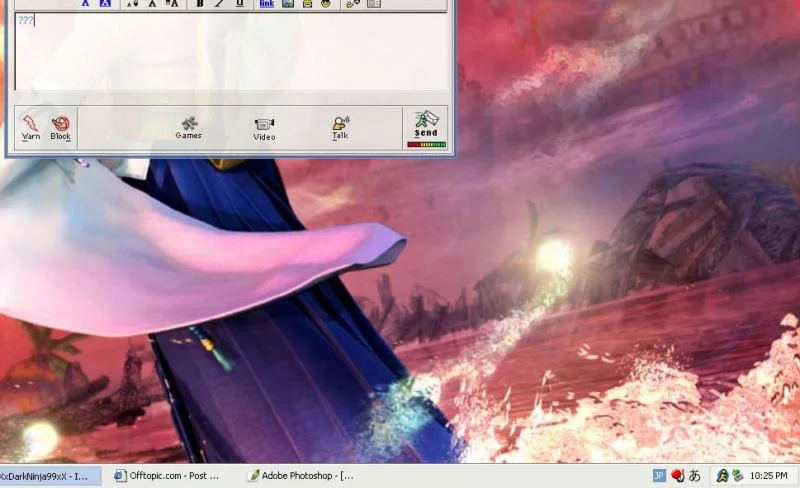Viewport: 800px width, 488px height.
Task: Insert a picture into the message
Action: point(288,4)
